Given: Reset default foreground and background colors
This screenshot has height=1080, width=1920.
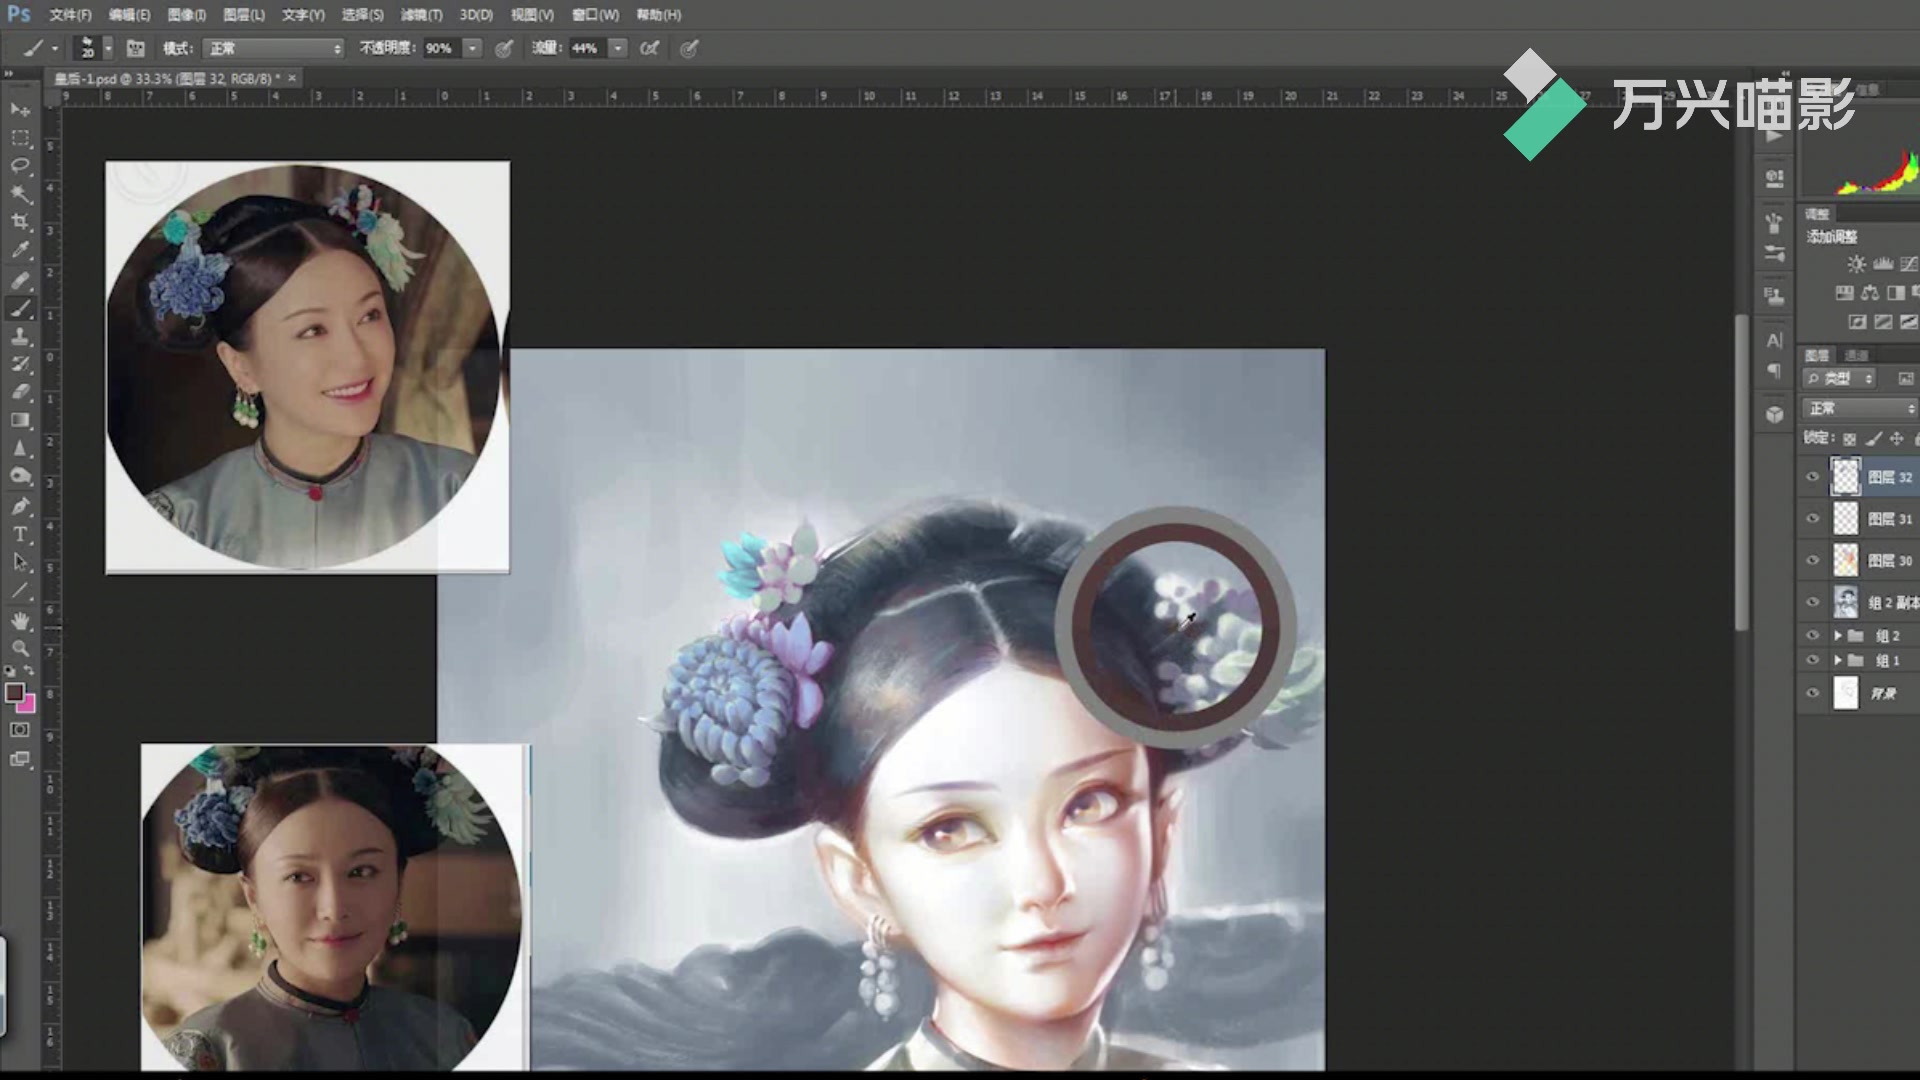Looking at the screenshot, I should tap(9, 671).
